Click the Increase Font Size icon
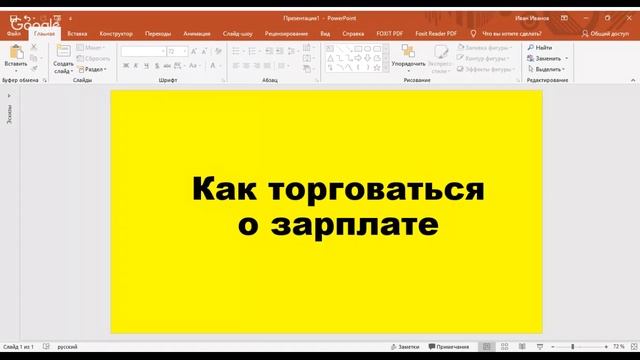Image resolution: width=640 pixels, height=360 pixels. pos(194,51)
